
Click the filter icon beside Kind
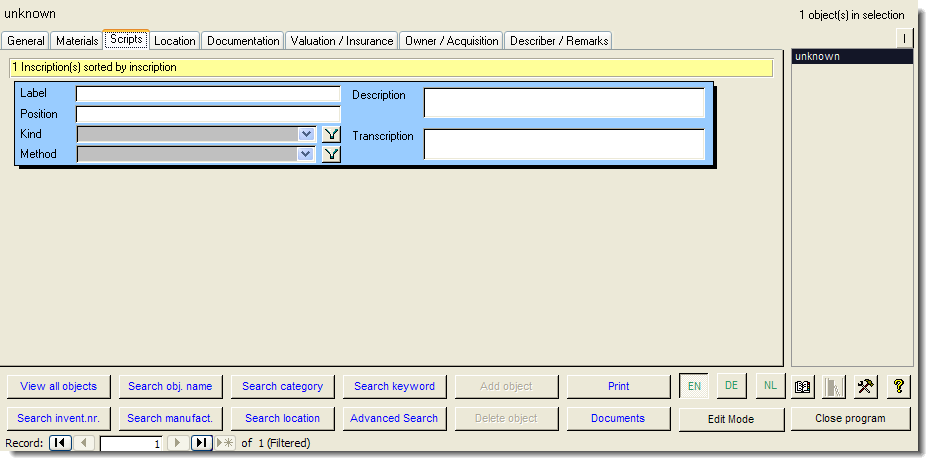click(331, 134)
